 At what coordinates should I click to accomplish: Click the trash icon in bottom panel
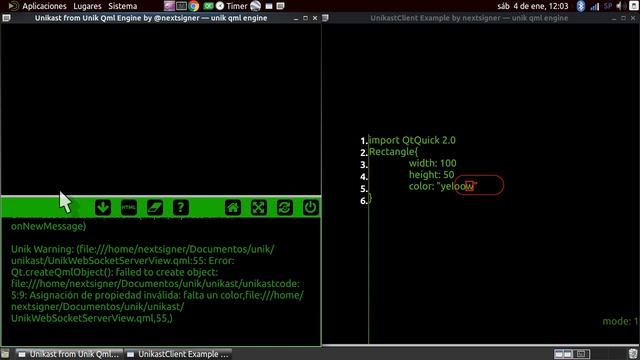pos(633,354)
